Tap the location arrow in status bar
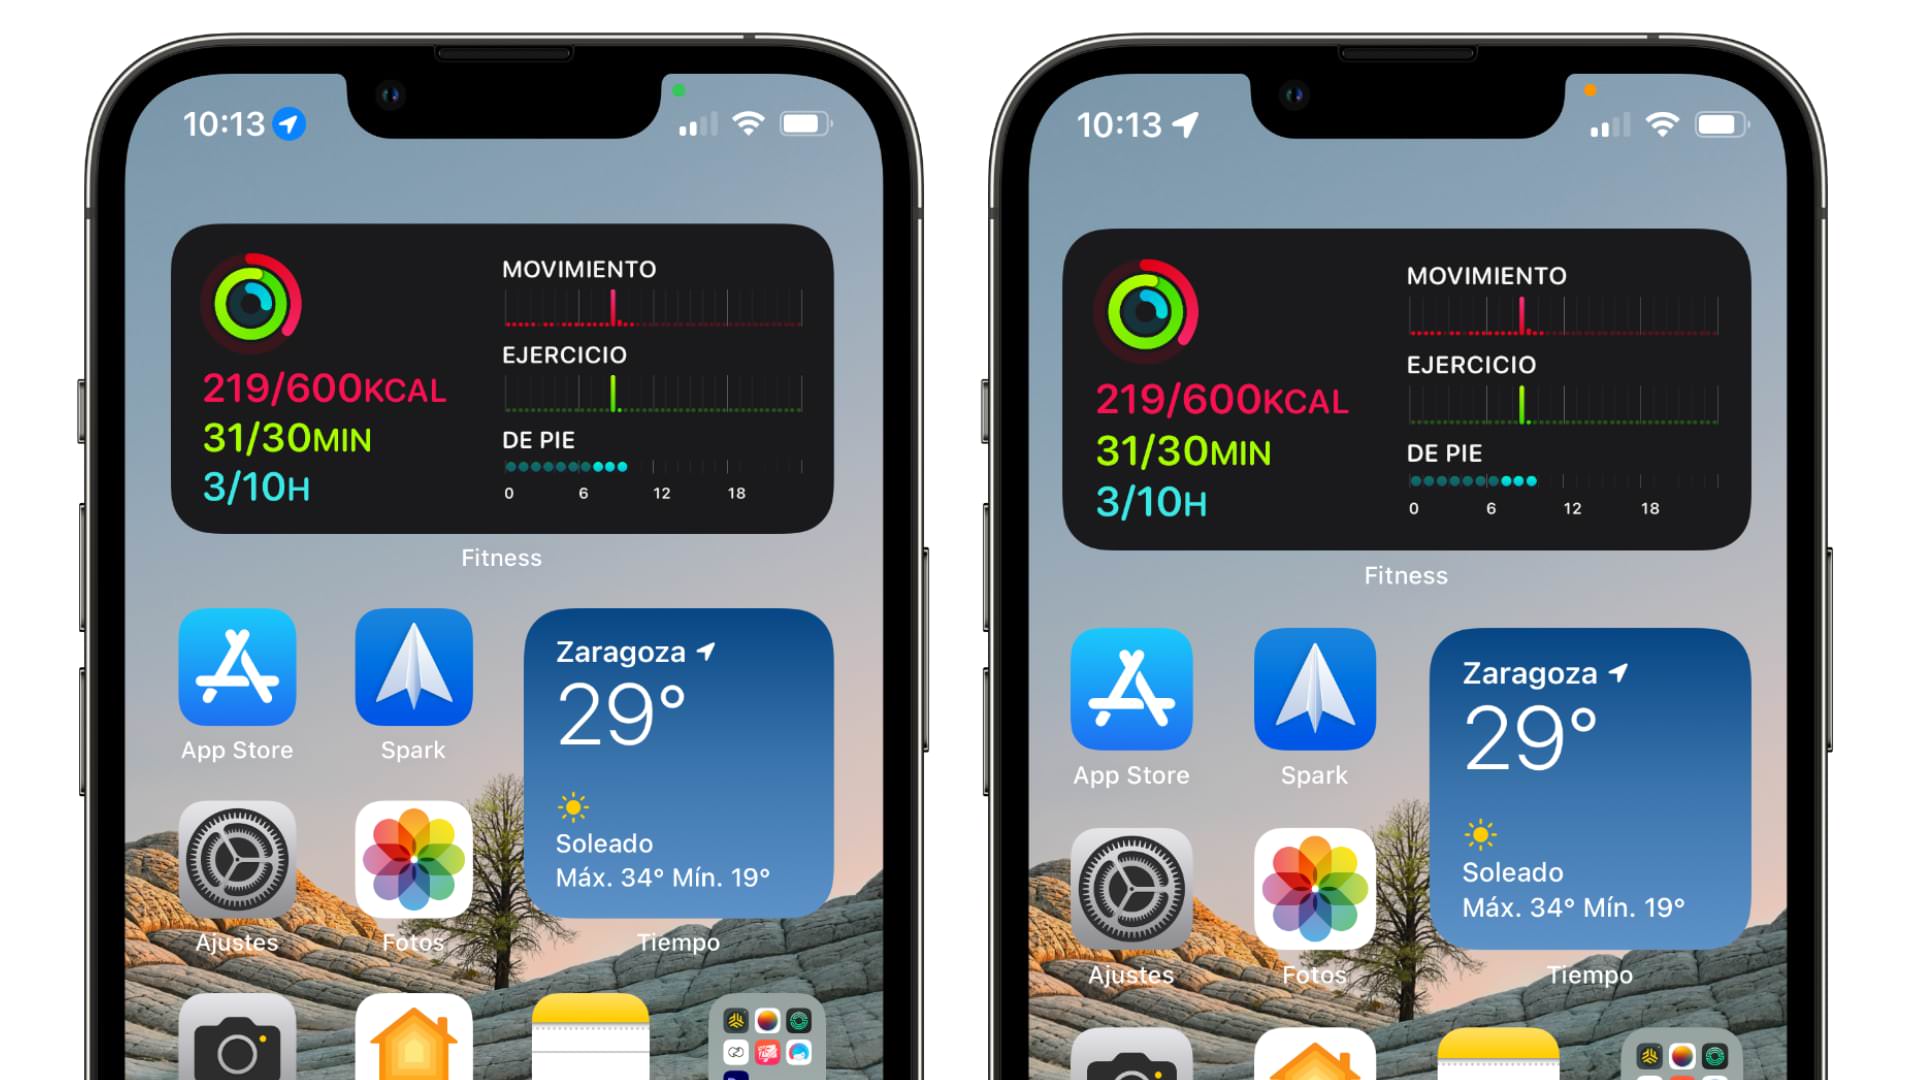This screenshot has height=1080, width=1920. tap(299, 125)
